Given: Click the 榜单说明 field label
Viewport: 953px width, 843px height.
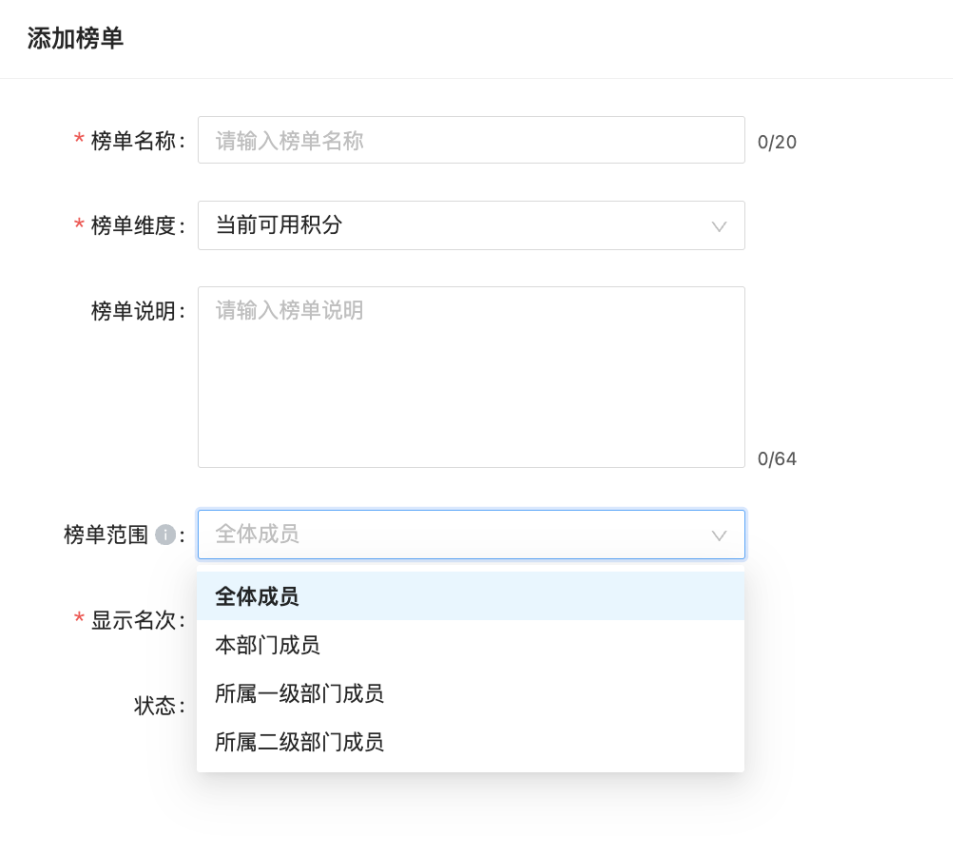Looking at the screenshot, I should coord(134,311).
